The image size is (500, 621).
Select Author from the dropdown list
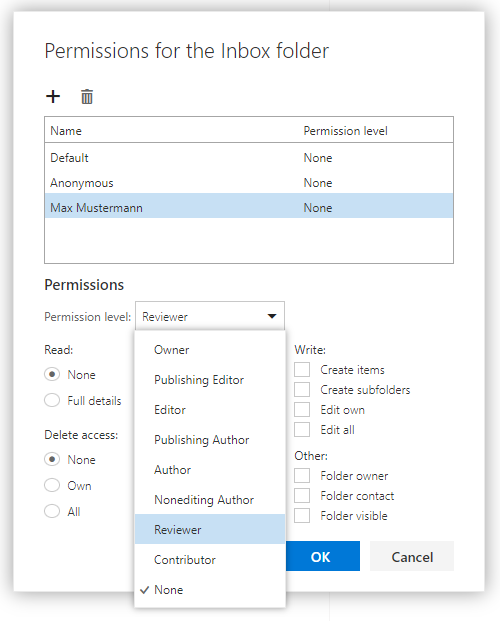click(210, 470)
